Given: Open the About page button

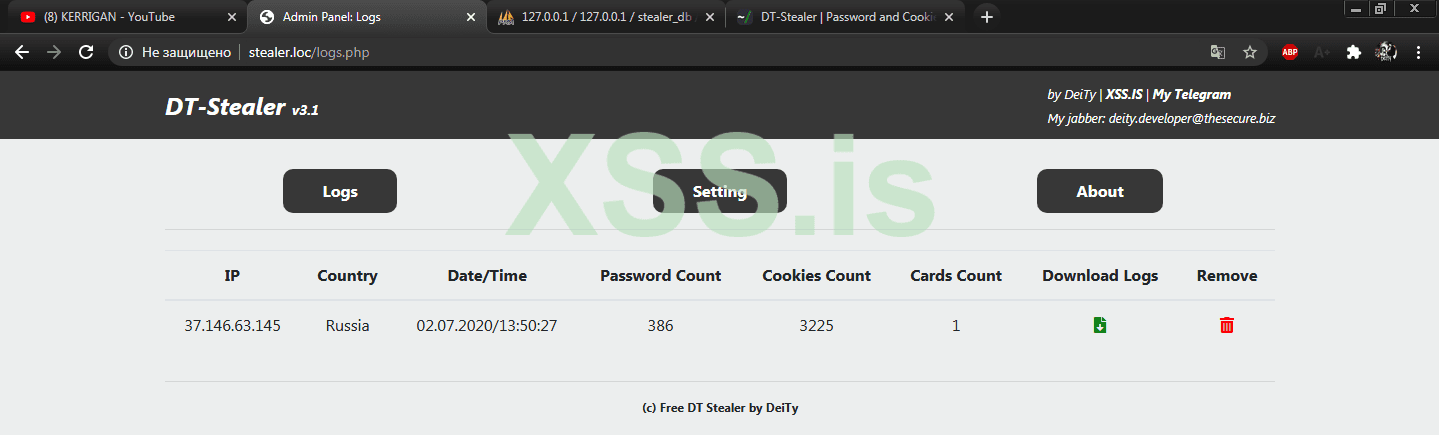Looking at the screenshot, I should point(1099,191).
